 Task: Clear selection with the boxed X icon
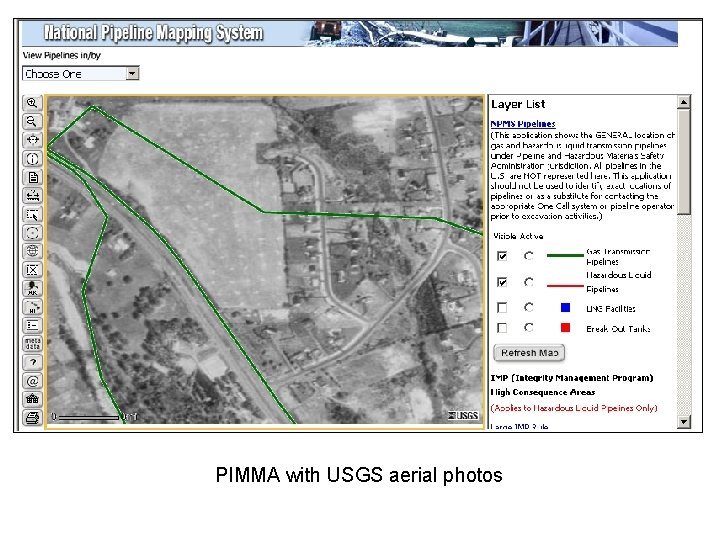pos(32,270)
